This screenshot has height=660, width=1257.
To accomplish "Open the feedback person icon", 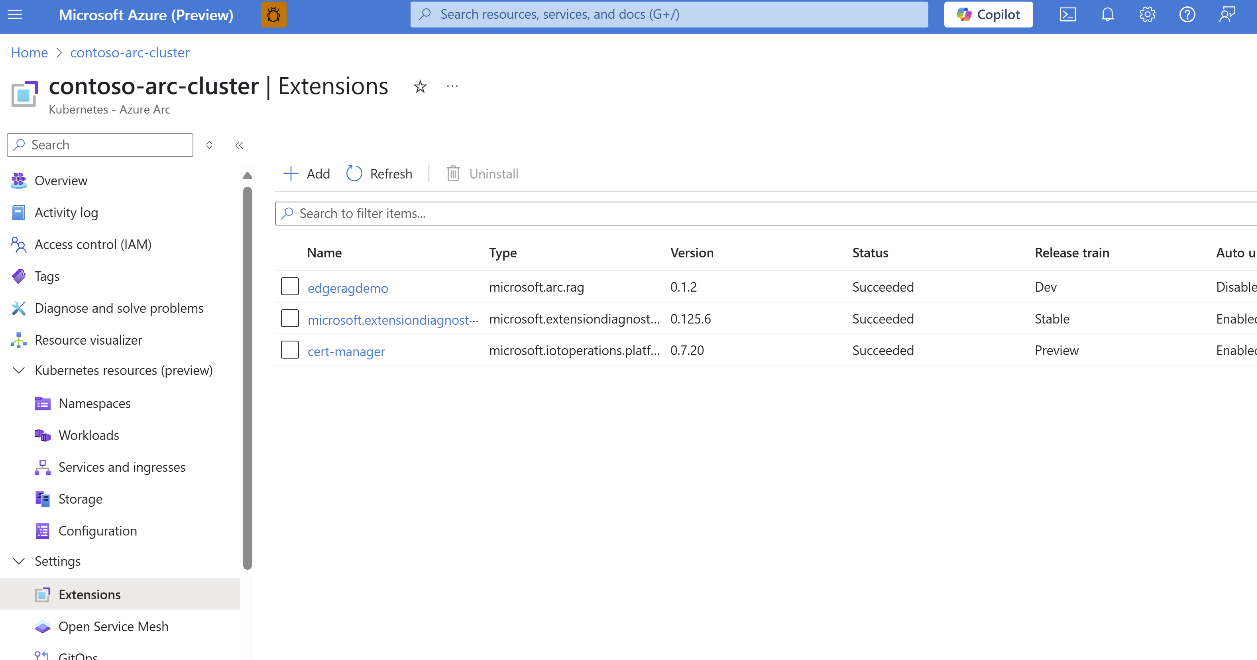I will pyautogui.click(x=1227, y=15).
